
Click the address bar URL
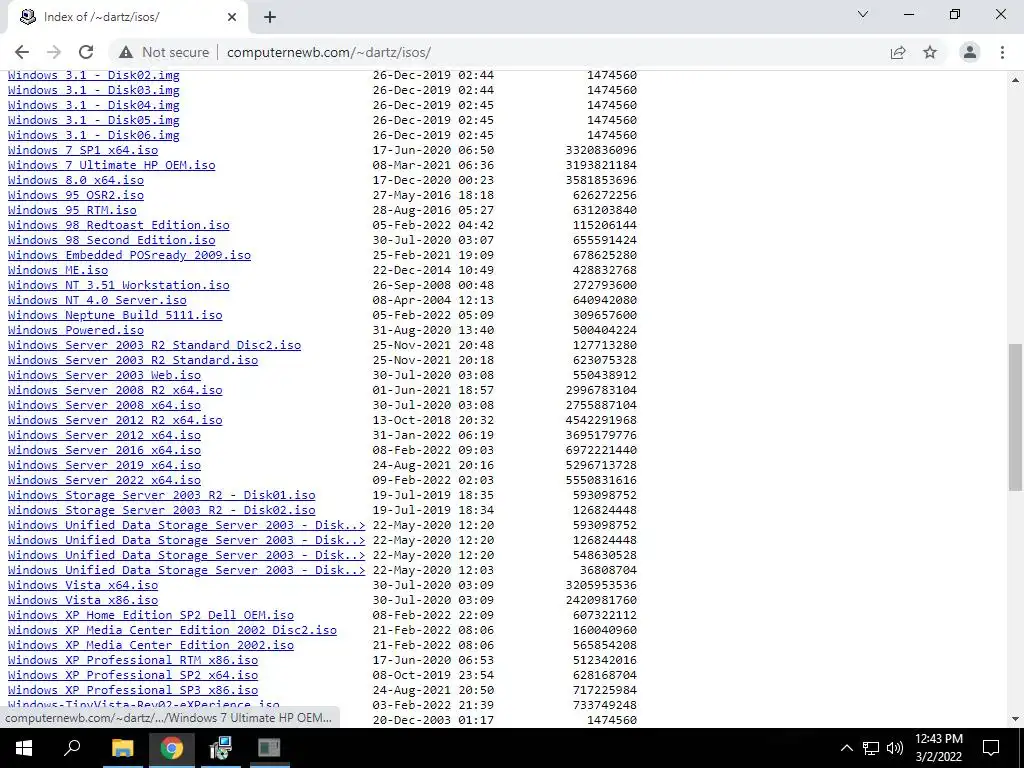(328, 52)
